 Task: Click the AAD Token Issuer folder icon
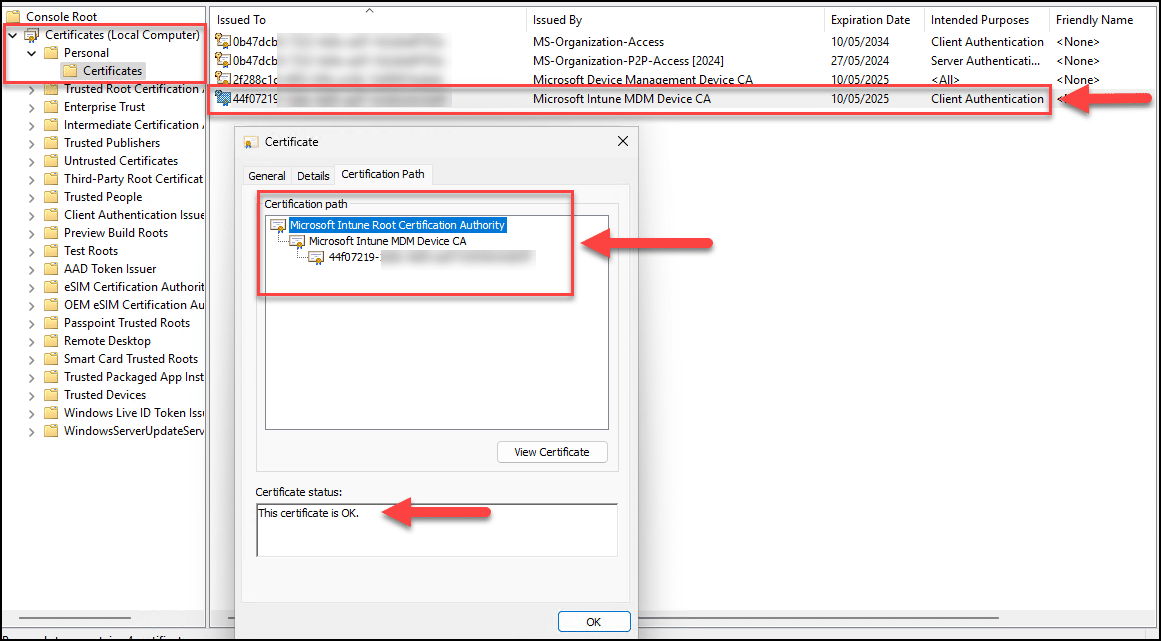51,269
